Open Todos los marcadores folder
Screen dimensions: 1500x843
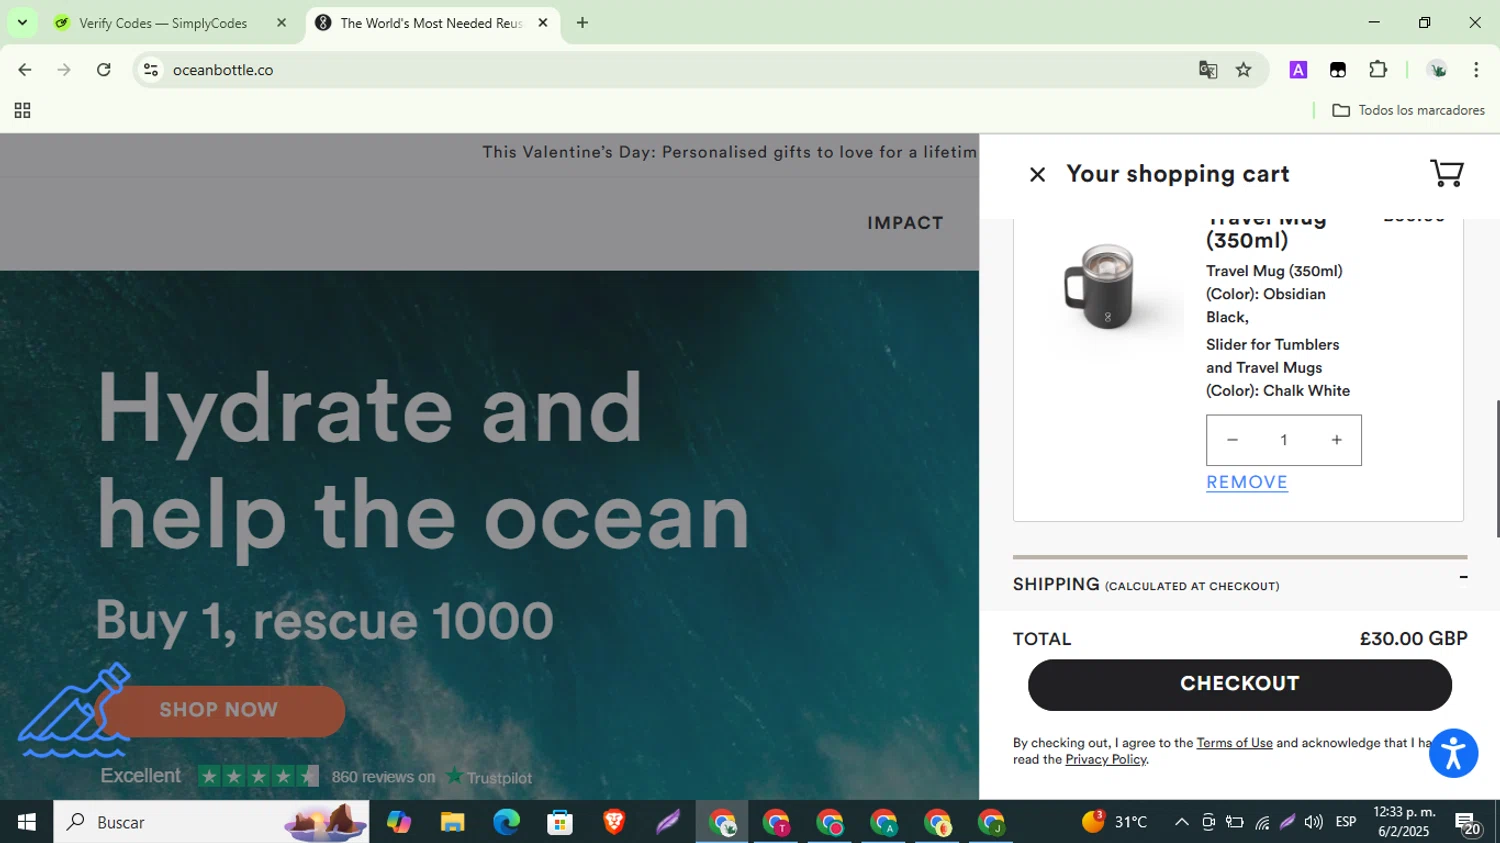pos(1408,111)
